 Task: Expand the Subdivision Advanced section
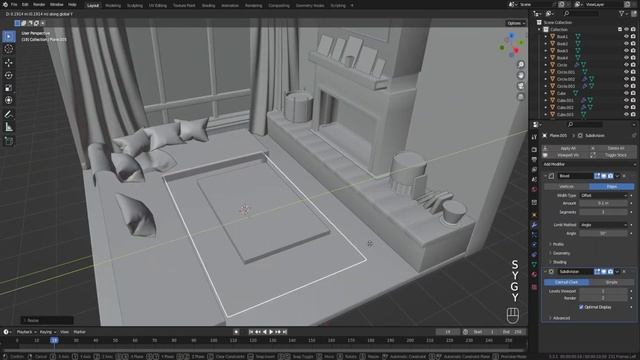[561, 318]
